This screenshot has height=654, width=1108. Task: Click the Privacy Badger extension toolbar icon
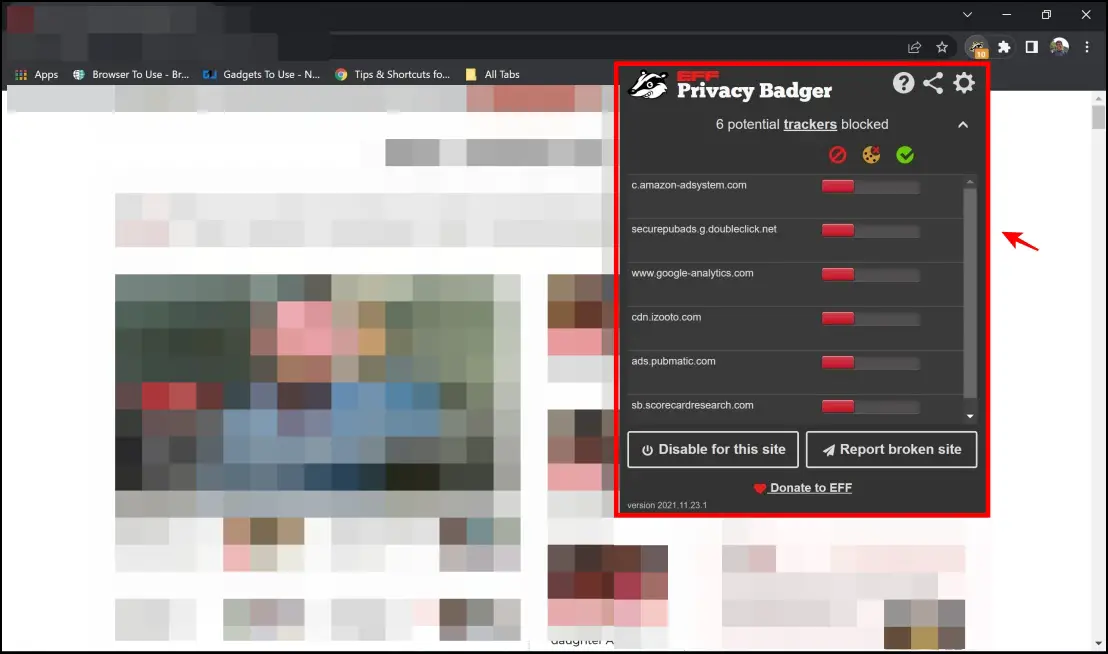pyautogui.click(x=977, y=47)
